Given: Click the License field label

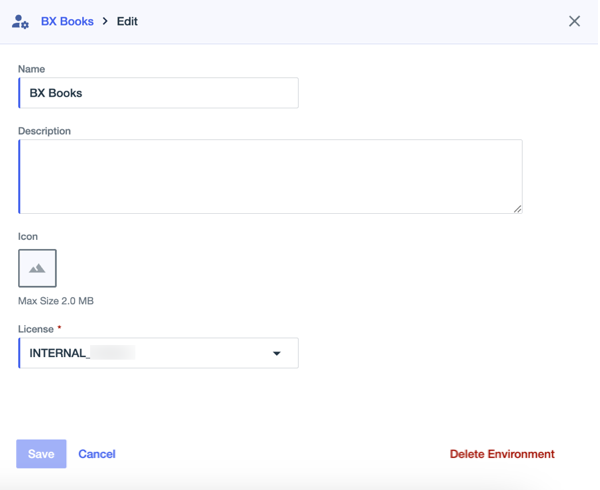Looking at the screenshot, I should [x=35, y=329].
